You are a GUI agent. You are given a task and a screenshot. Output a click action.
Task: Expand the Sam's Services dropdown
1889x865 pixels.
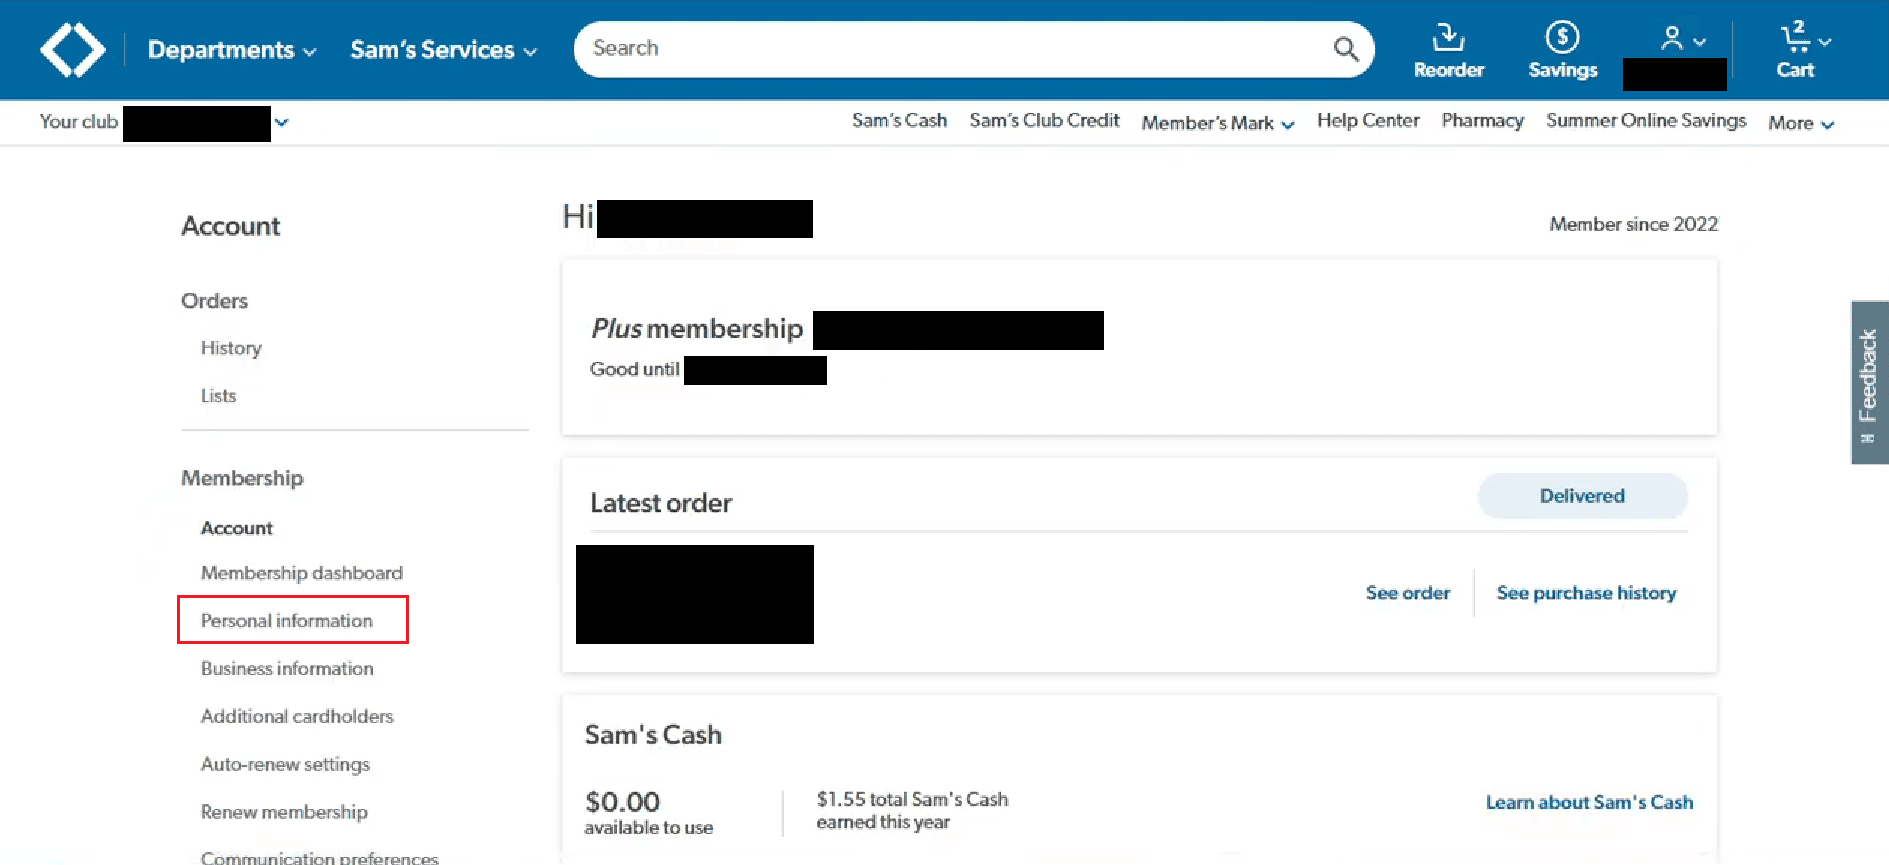444,50
